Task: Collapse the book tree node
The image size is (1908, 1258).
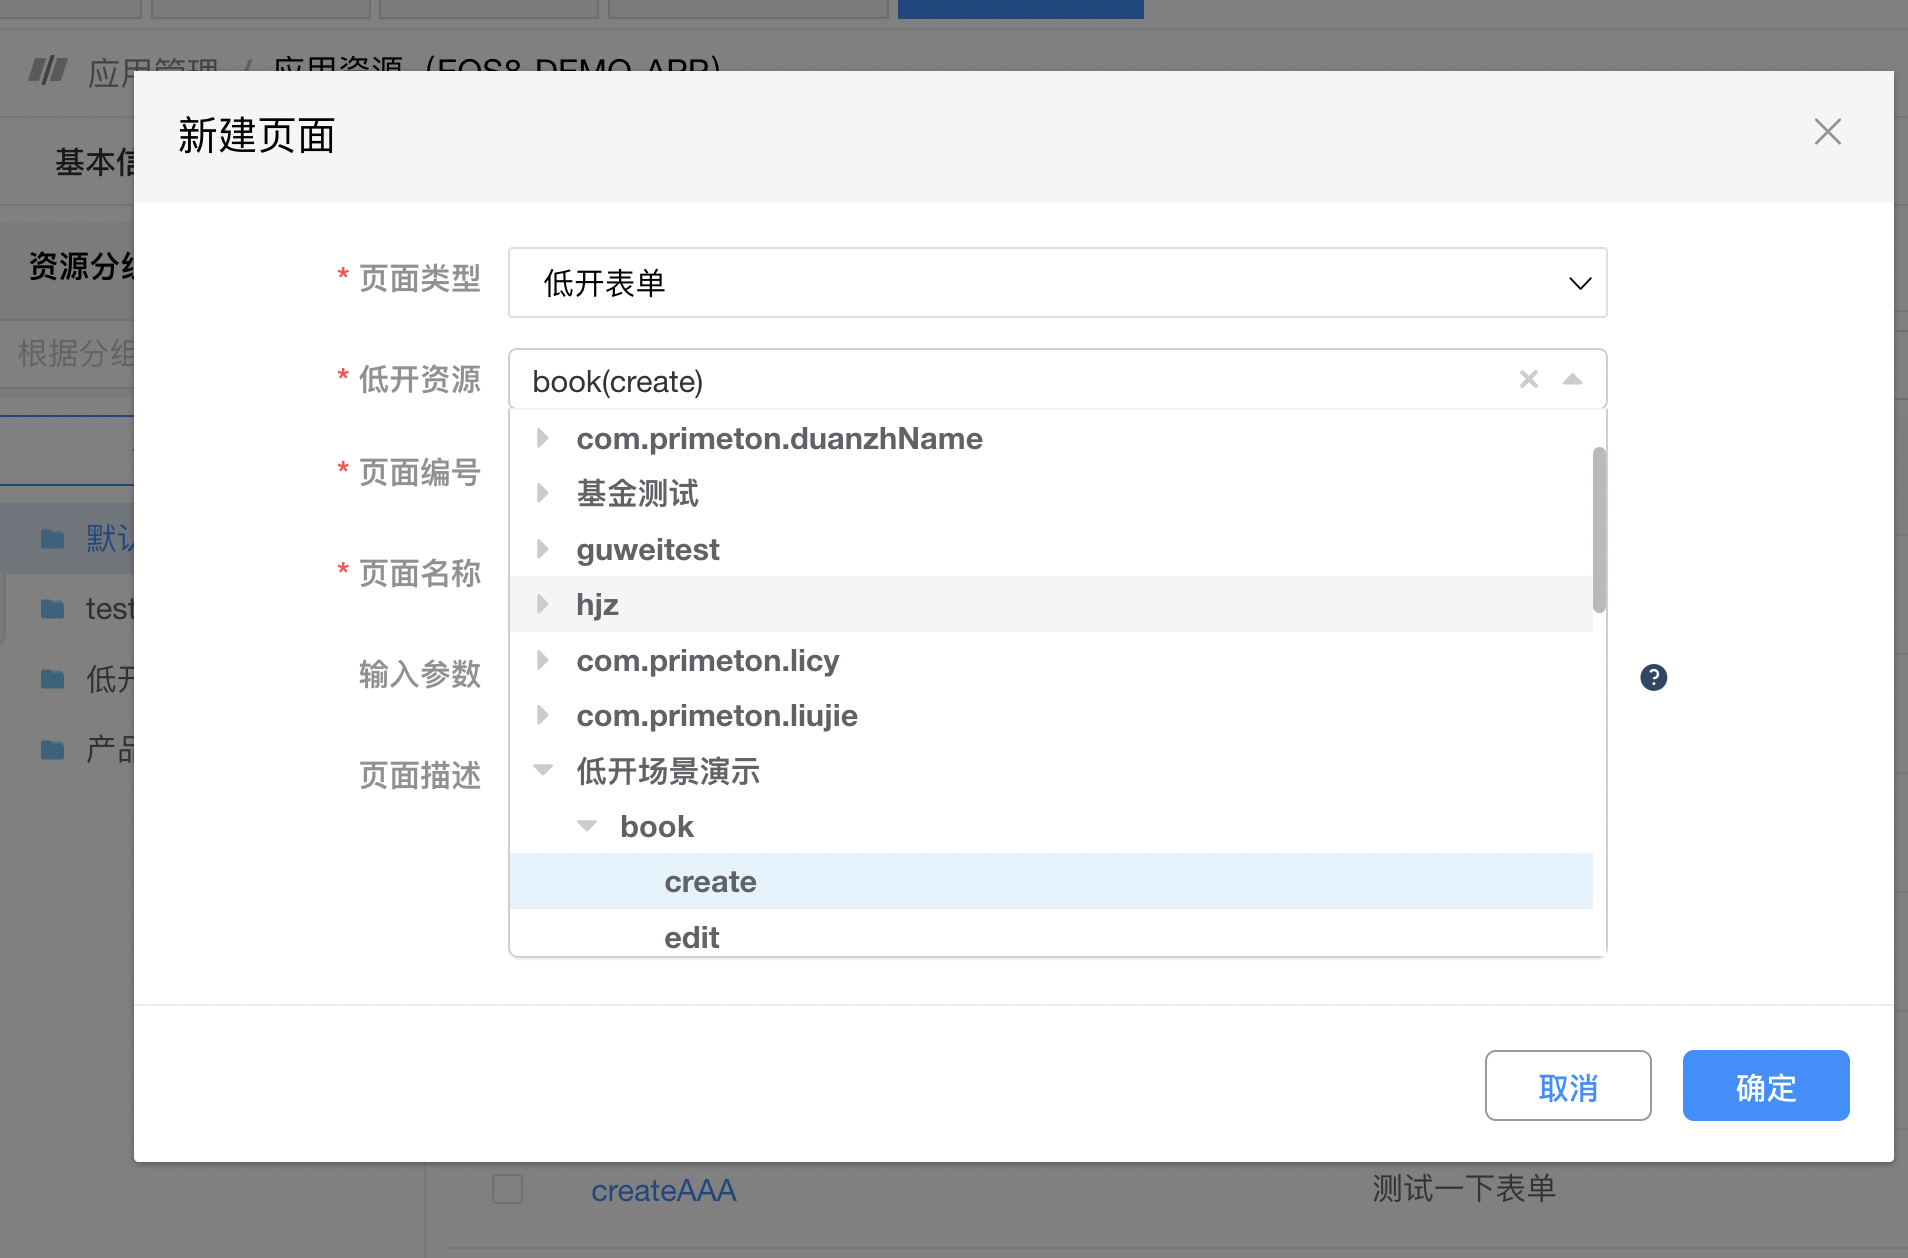Action: tap(587, 826)
